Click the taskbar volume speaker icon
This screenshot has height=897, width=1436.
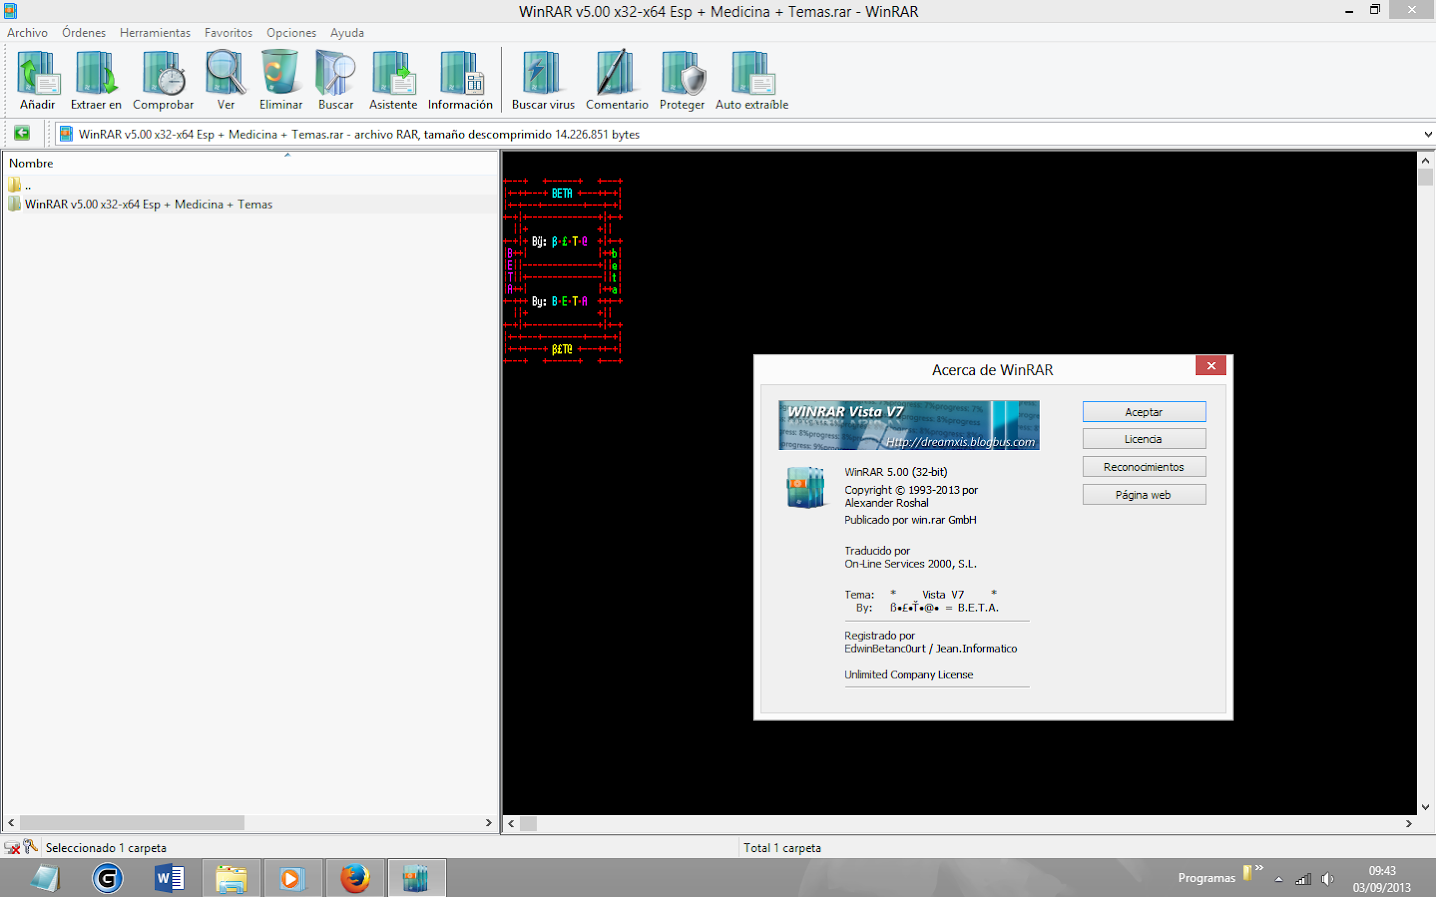(x=1327, y=879)
